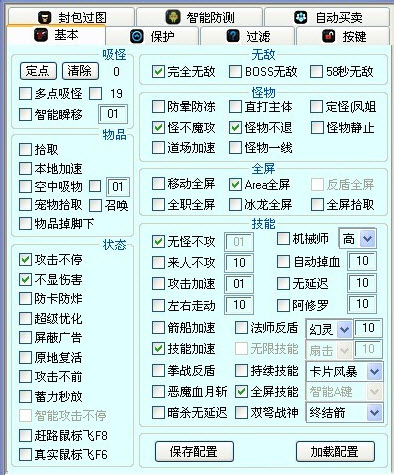394x475 pixels.
Task: Tick the 持续技能 checkbox
Action: click(x=241, y=371)
